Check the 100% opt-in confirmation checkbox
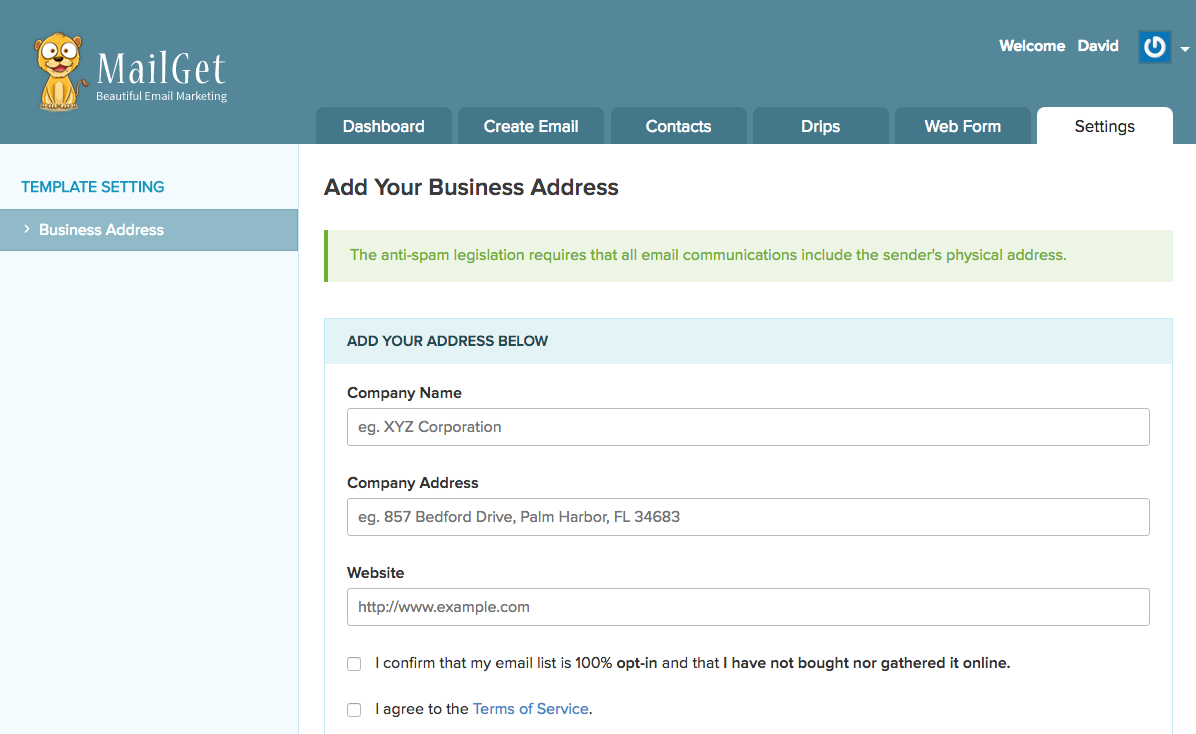Image resolution: width=1196 pixels, height=734 pixels. [x=354, y=664]
